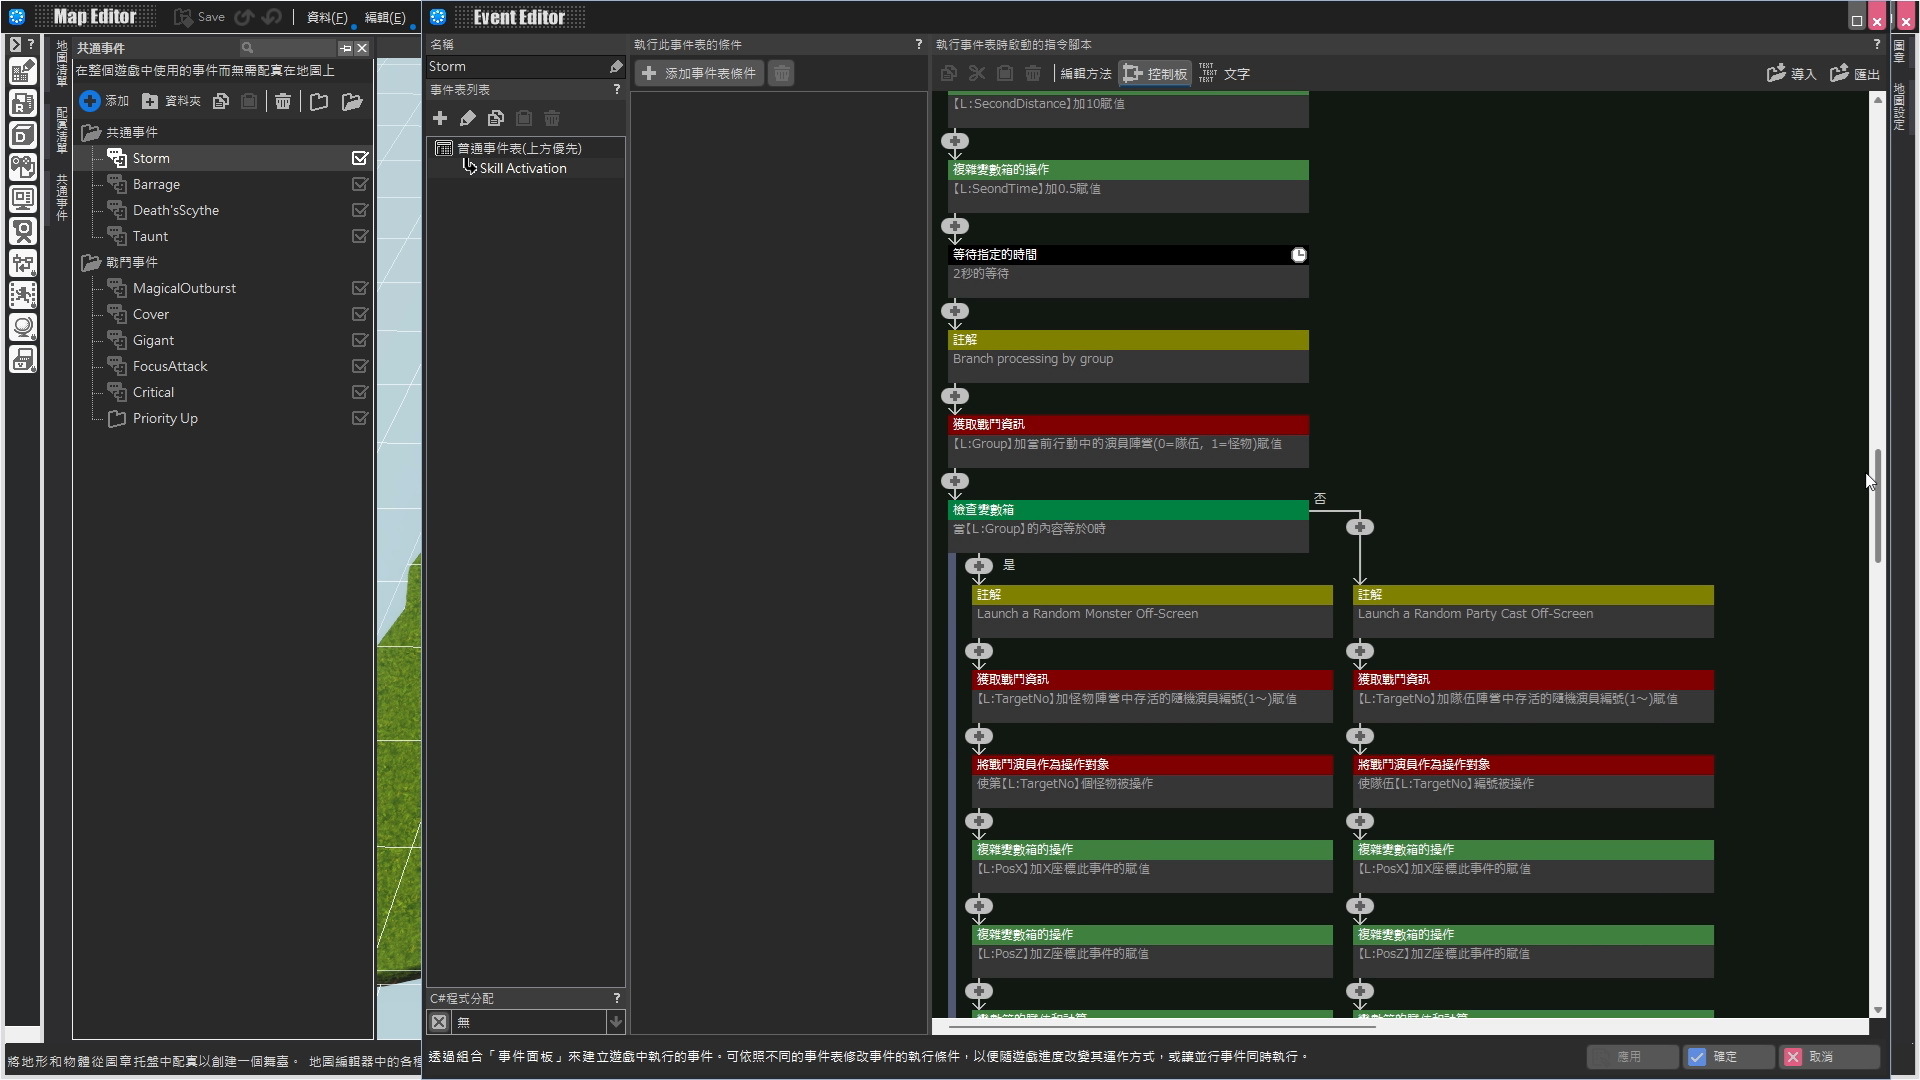
Task: Click the rename pencil beside Storm name field
Action: (x=616, y=67)
